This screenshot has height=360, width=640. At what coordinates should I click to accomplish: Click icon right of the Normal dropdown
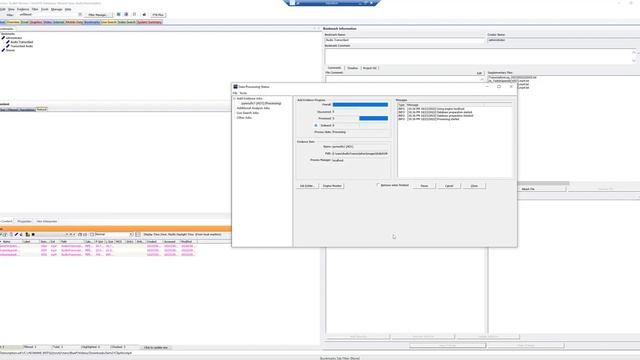click(x=138, y=234)
